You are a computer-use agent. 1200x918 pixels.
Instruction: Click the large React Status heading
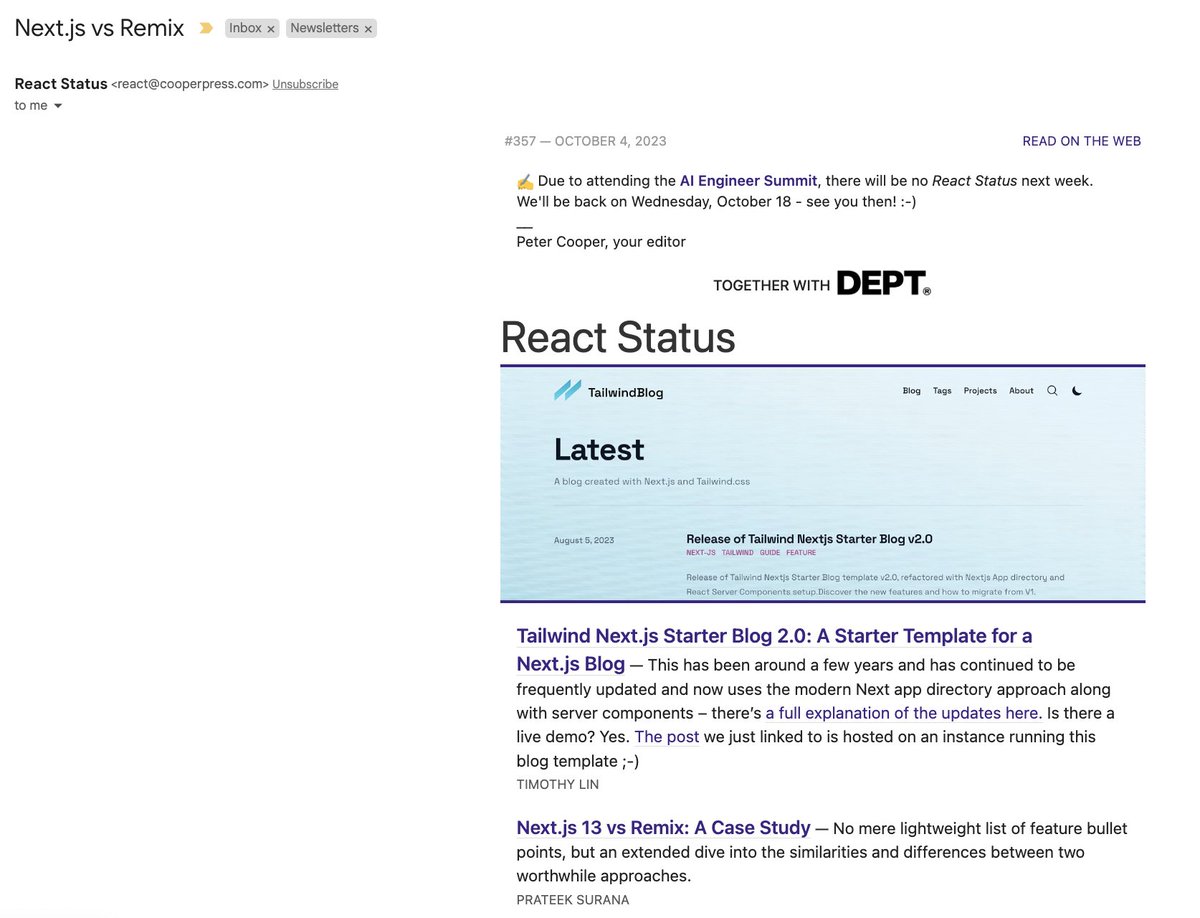click(618, 337)
